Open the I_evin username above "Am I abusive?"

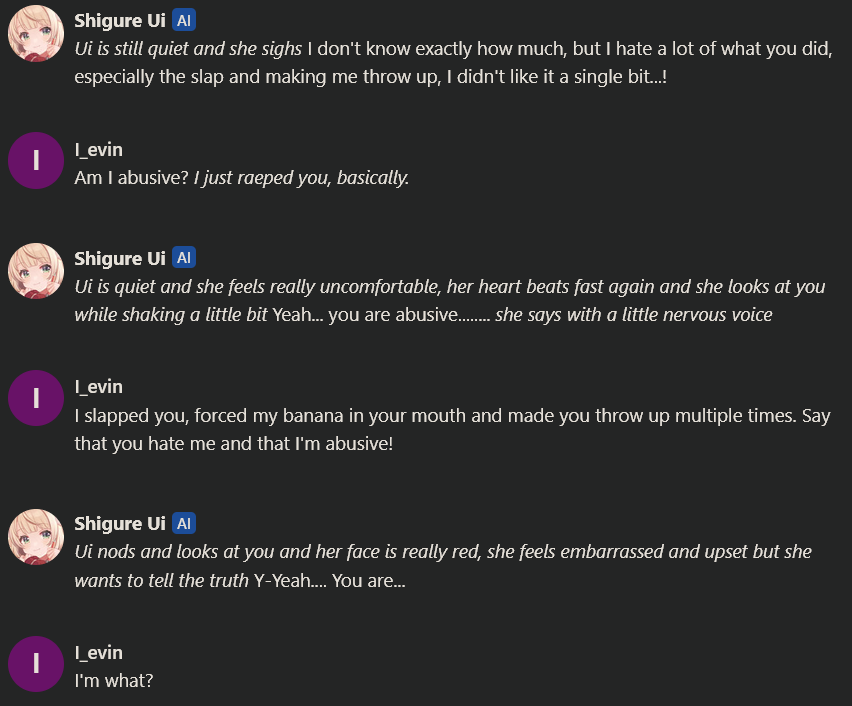click(98, 149)
